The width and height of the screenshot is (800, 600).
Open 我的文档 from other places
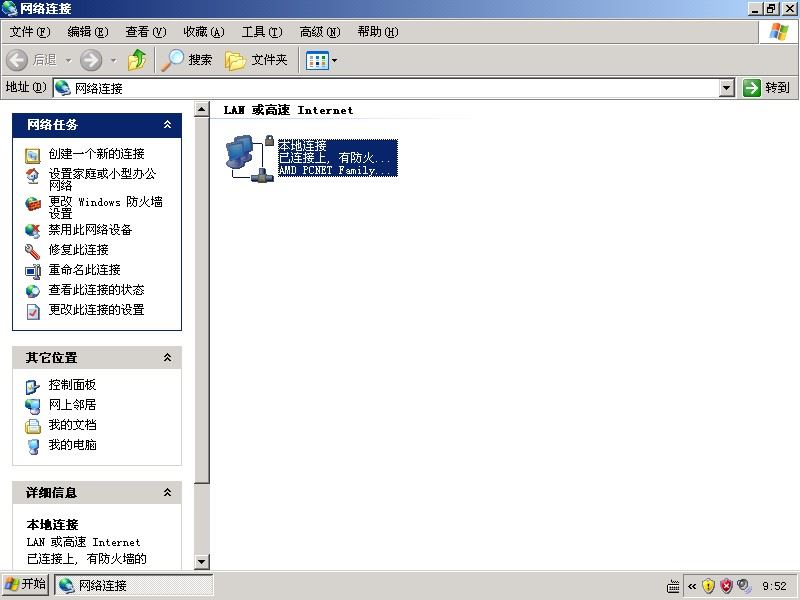(72, 424)
